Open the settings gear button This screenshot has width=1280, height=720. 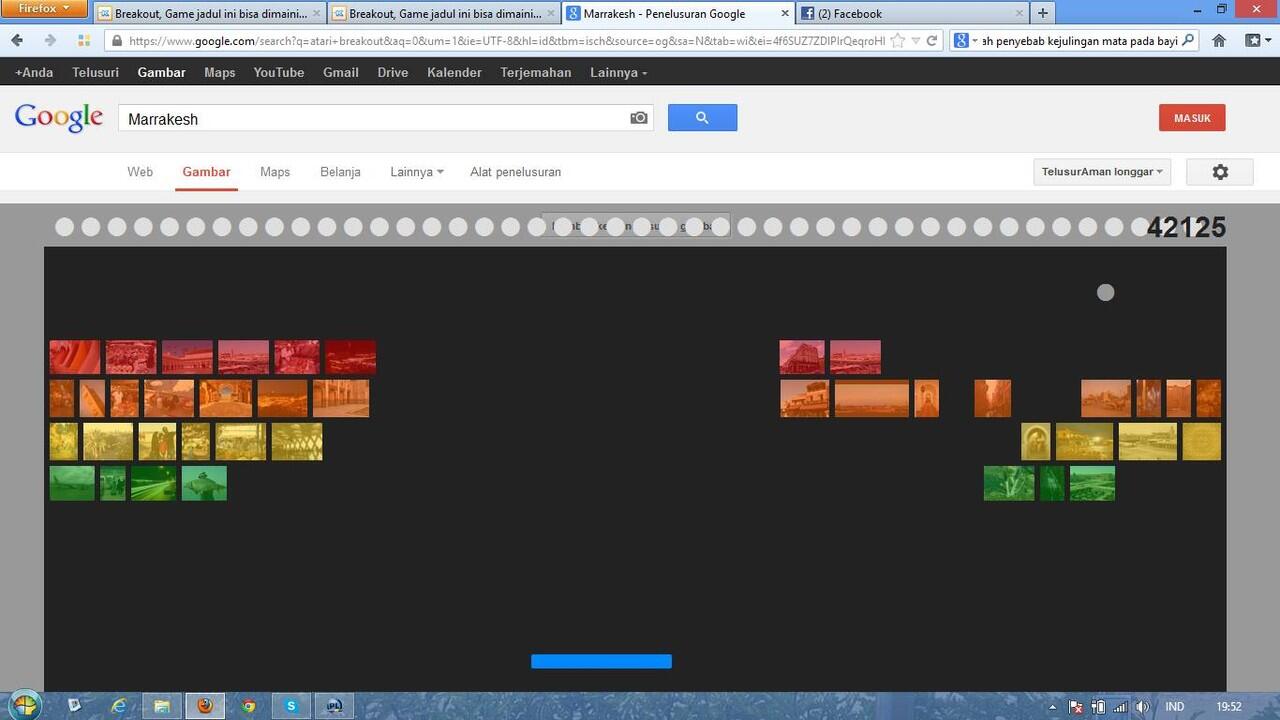tap(1220, 172)
